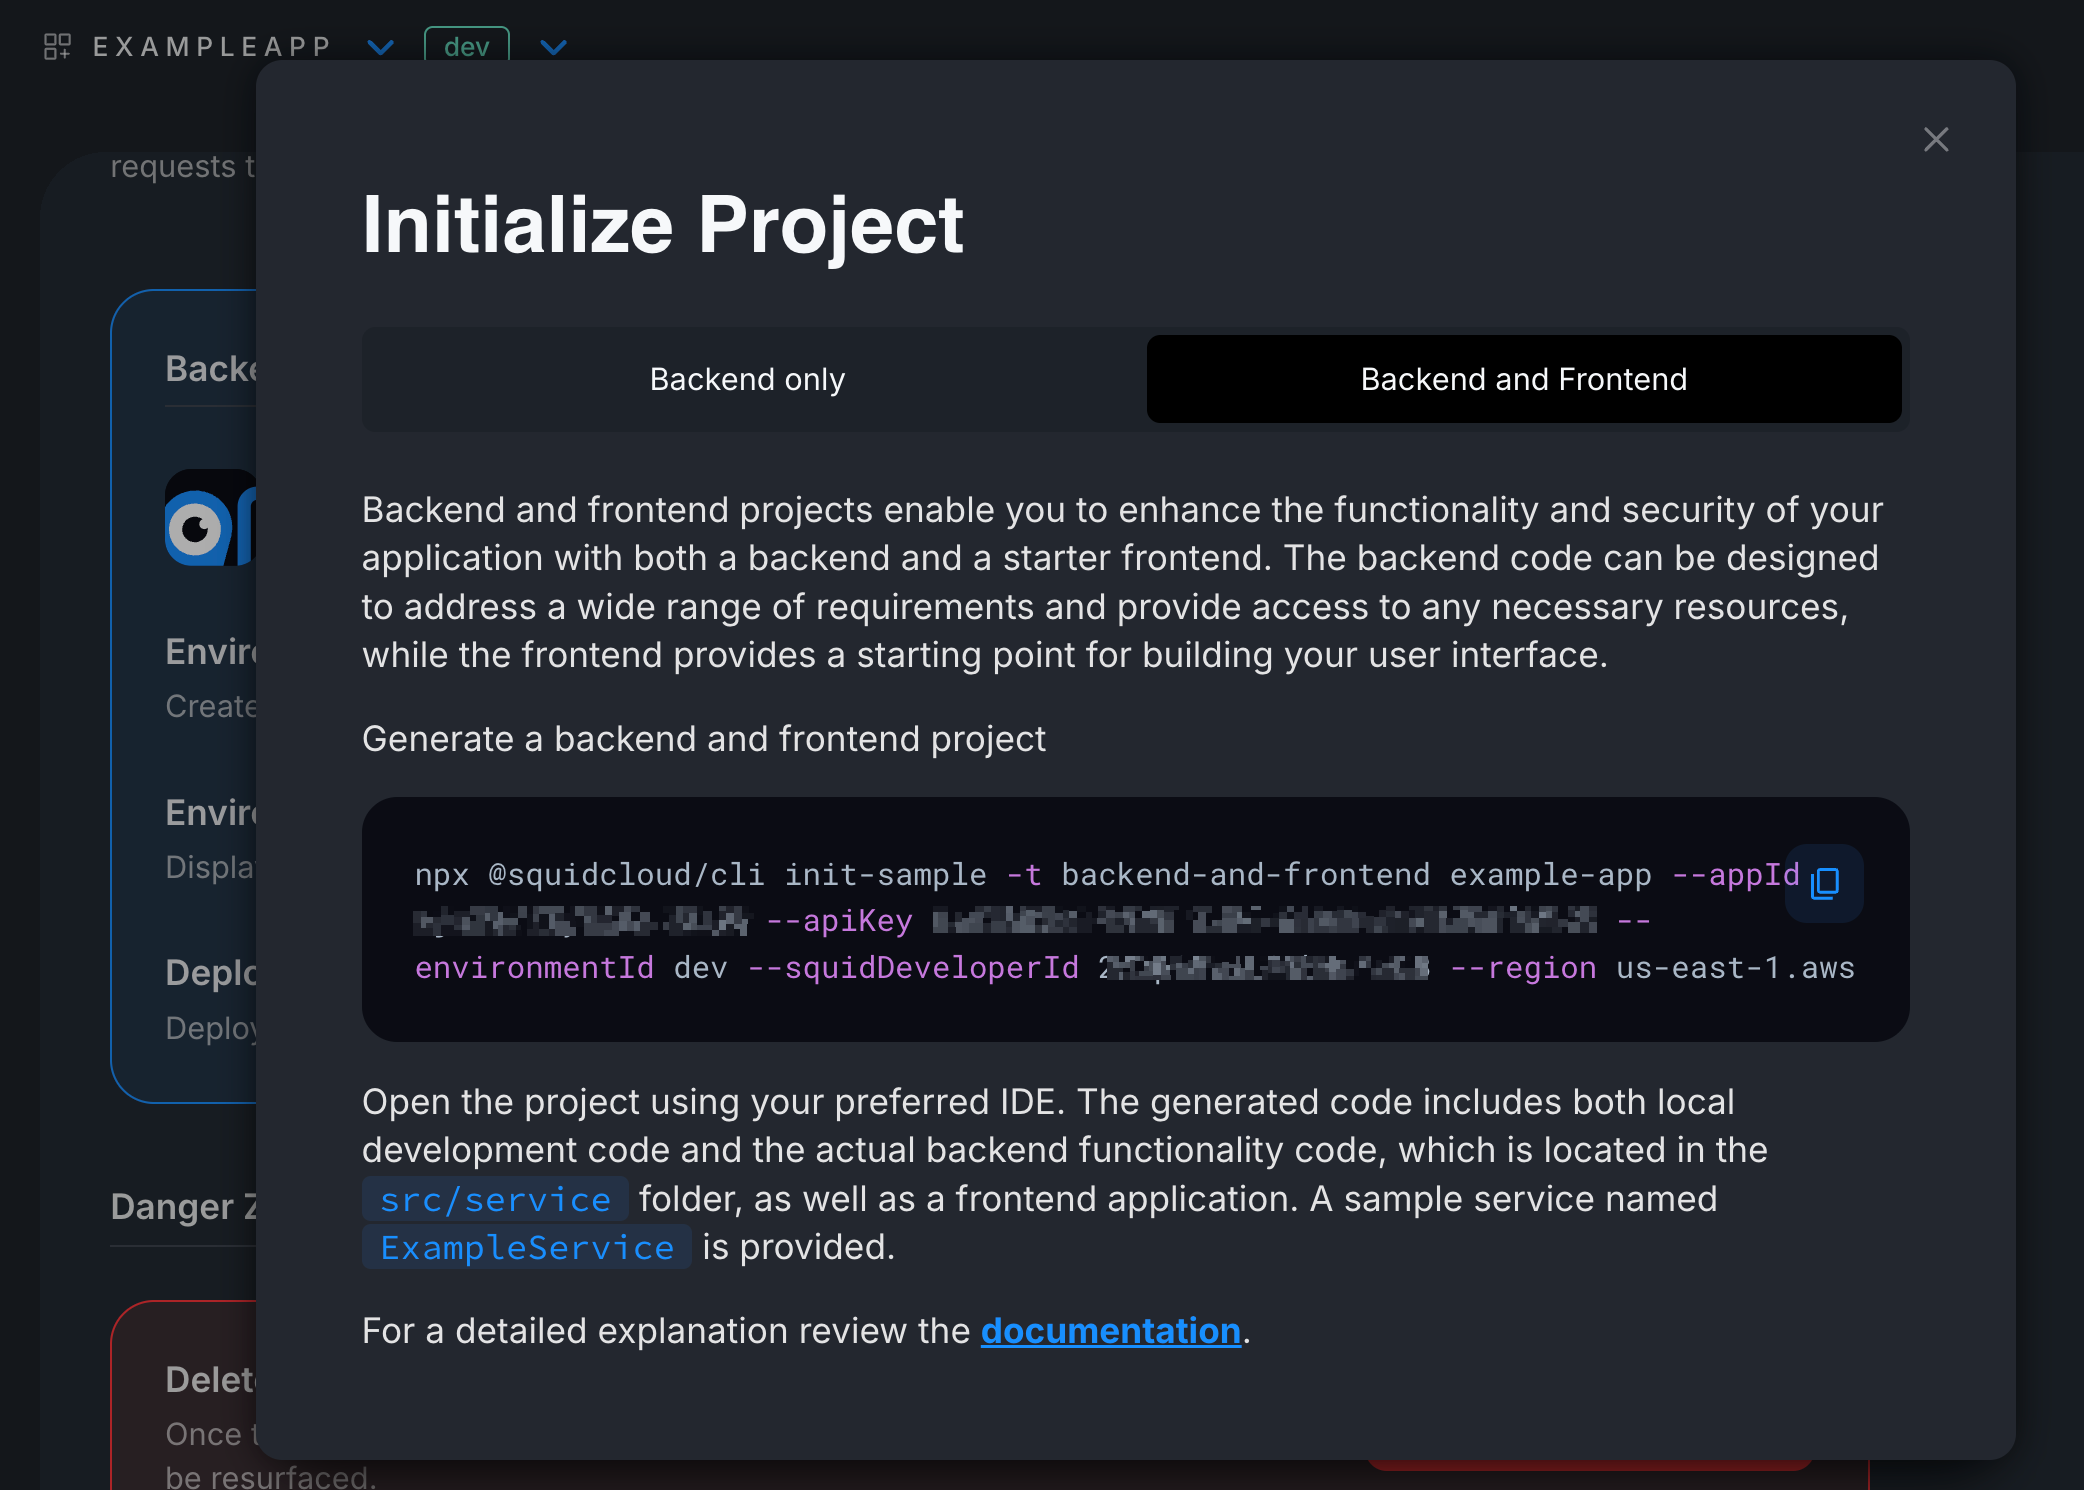The image size is (2084, 1490).
Task: Click the ExampleService code chip
Action: click(x=525, y=1247)
